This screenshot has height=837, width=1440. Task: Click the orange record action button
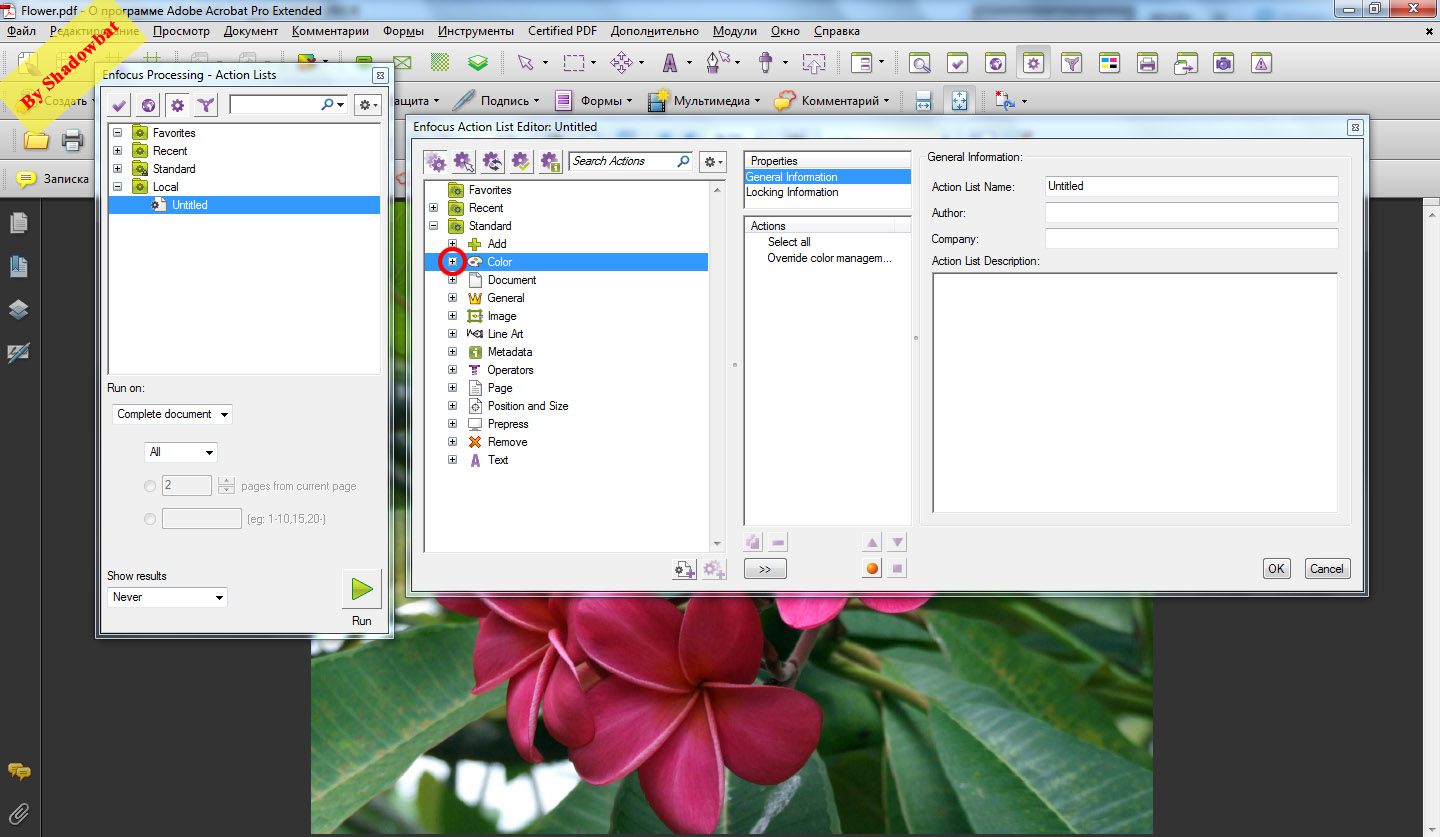[872, 568]
